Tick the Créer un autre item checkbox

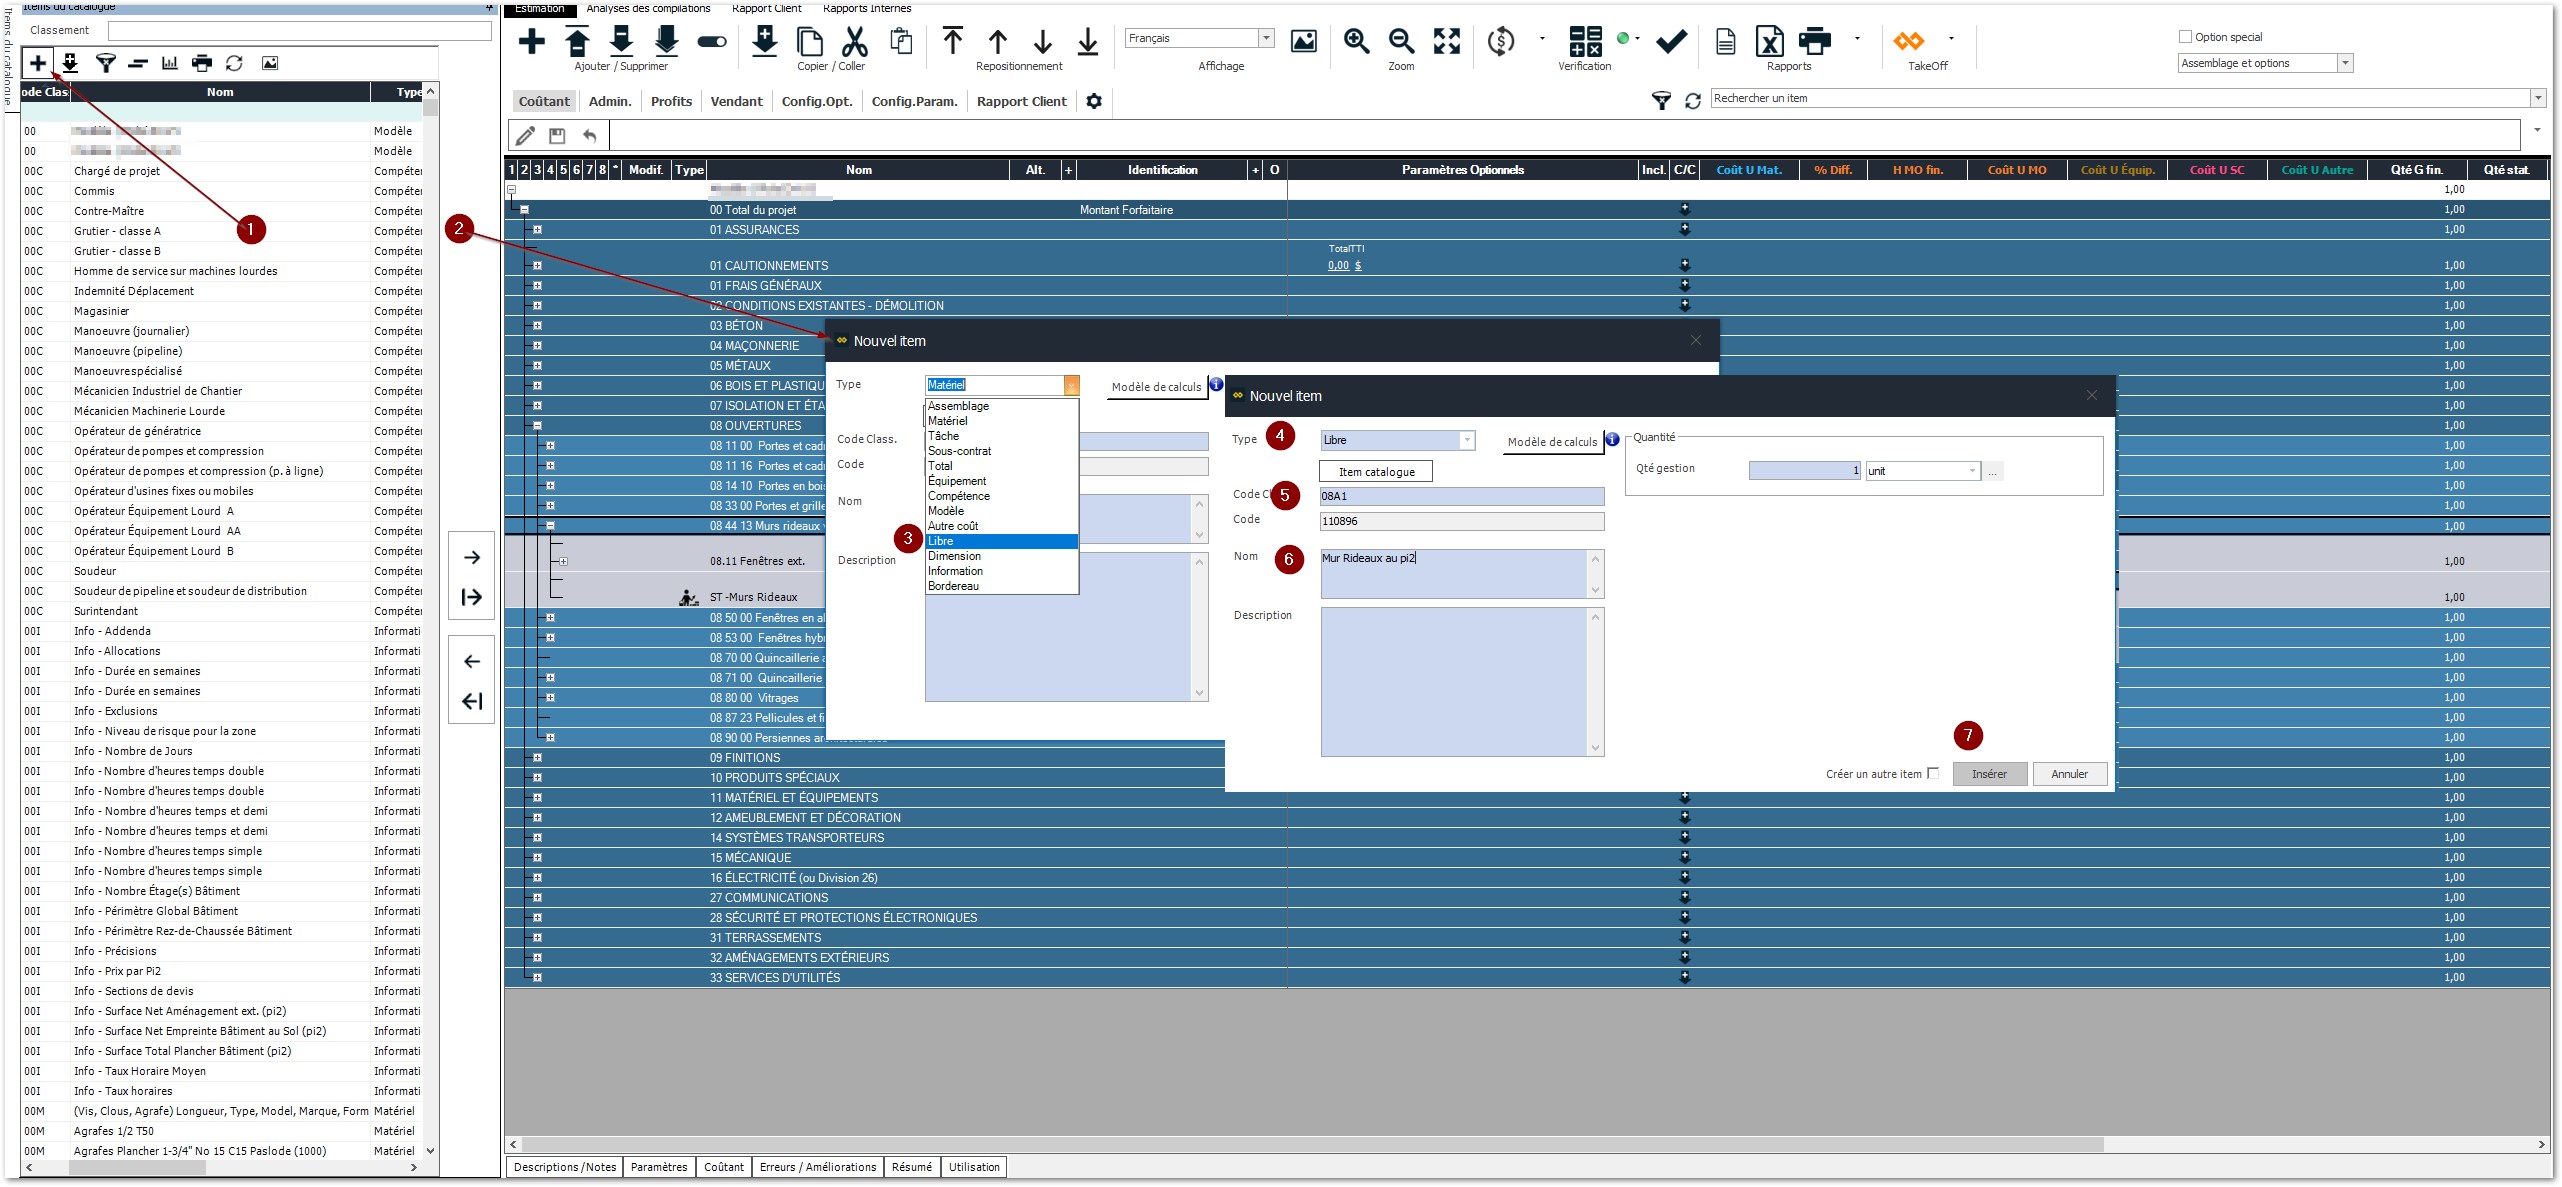[x=1933, y=773]
